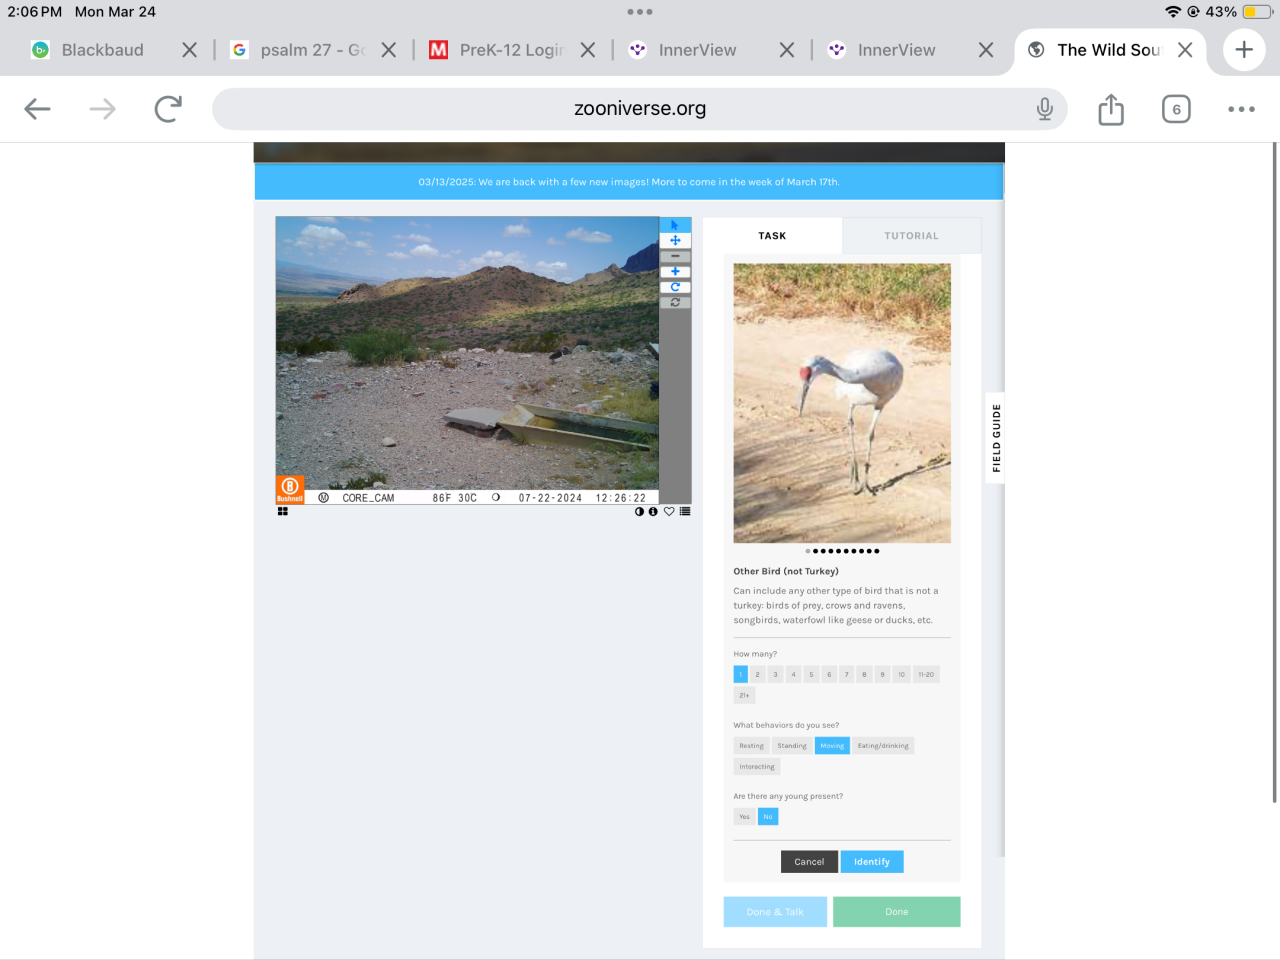Open a new browser tab
The width and height of the screenshot is (1280, 960).
point(1244,50)
